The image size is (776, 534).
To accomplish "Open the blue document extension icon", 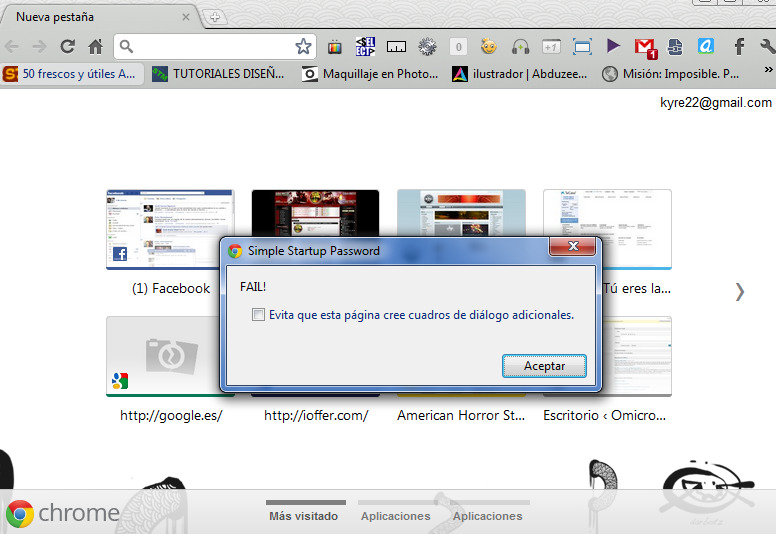I will [x=675, y=47].
